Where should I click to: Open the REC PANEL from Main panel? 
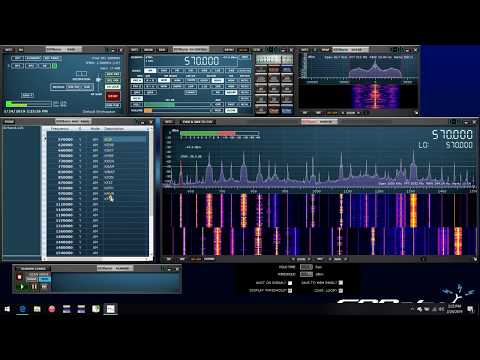[52, 58]
